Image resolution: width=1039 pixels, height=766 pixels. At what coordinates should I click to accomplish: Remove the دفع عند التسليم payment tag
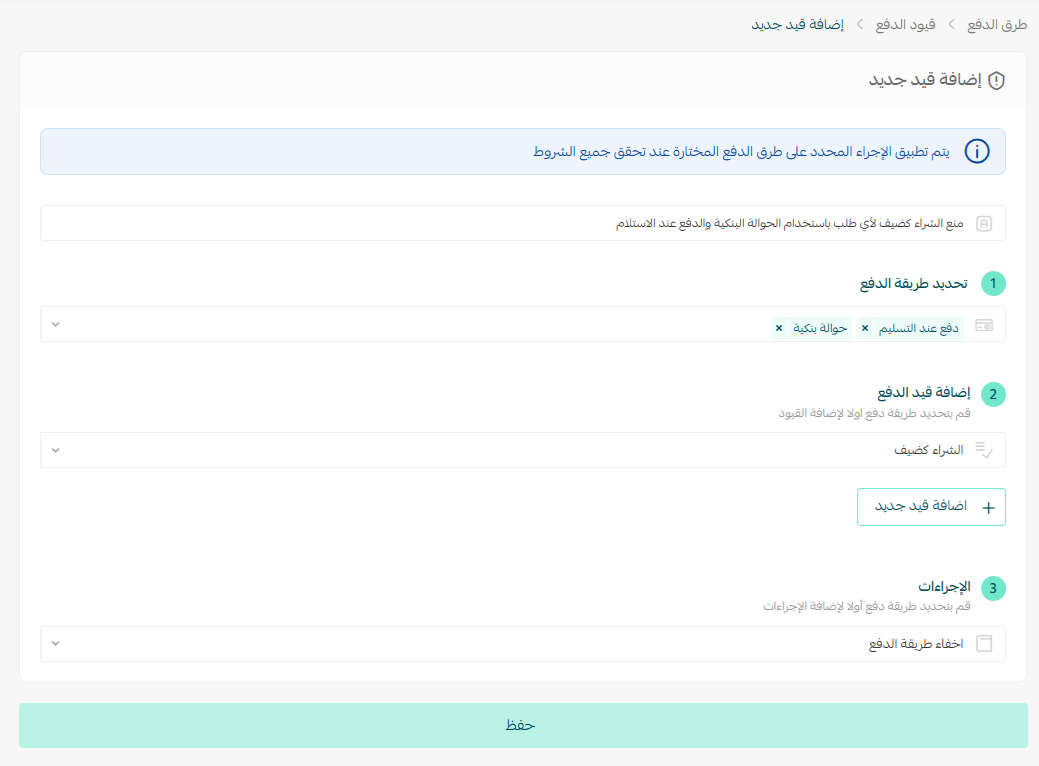pos(864,327)
